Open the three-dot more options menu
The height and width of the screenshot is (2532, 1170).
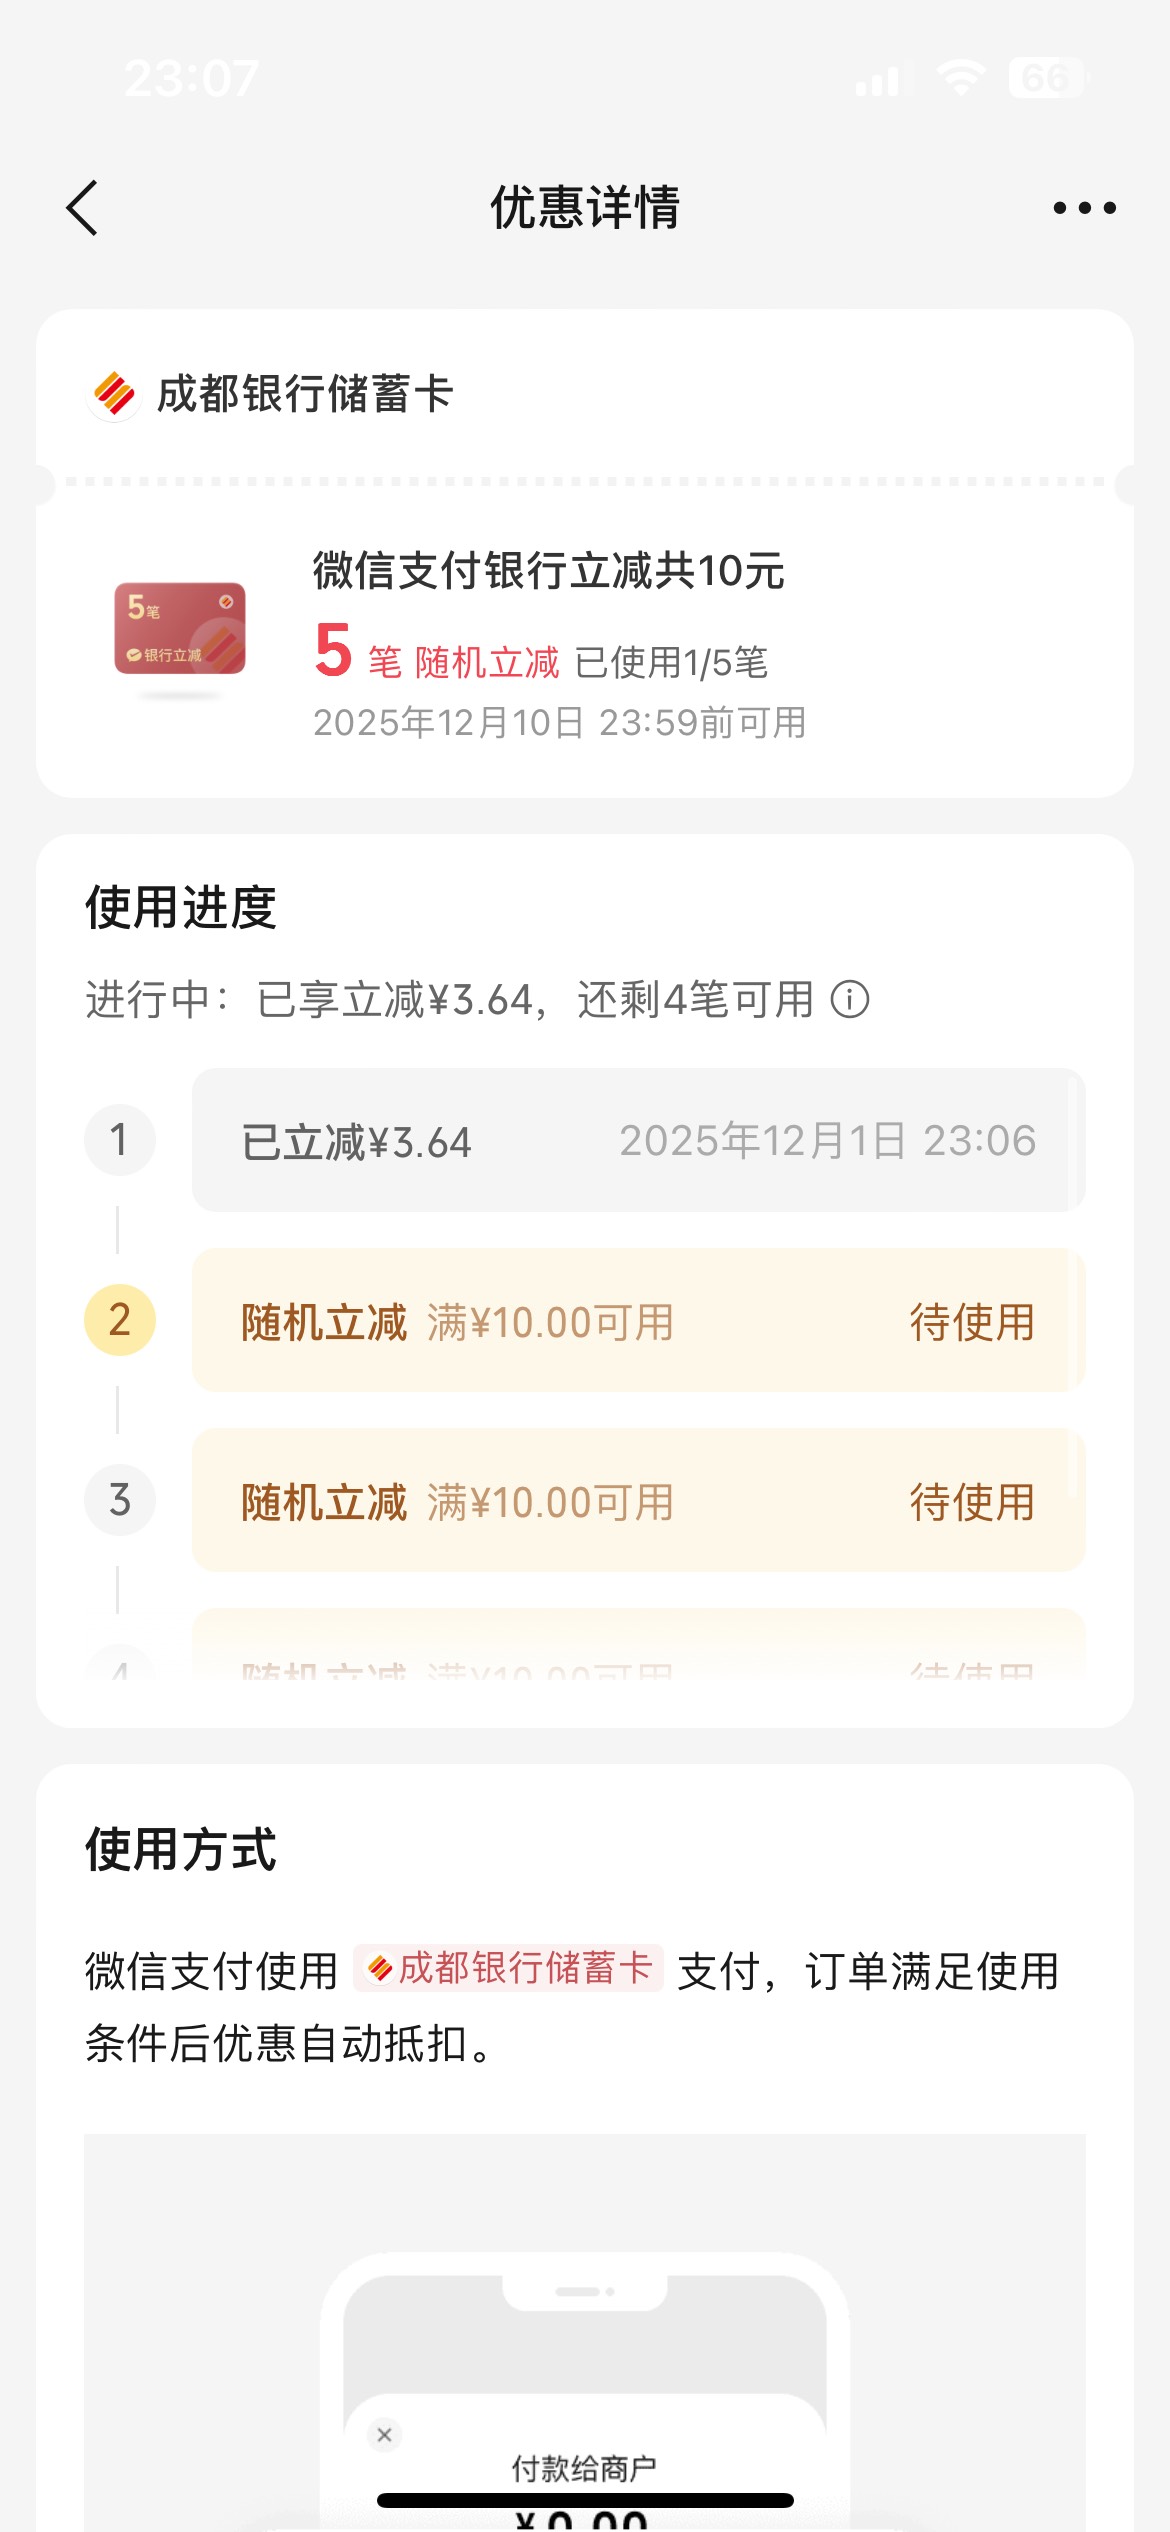click(x=1084, y=208)
